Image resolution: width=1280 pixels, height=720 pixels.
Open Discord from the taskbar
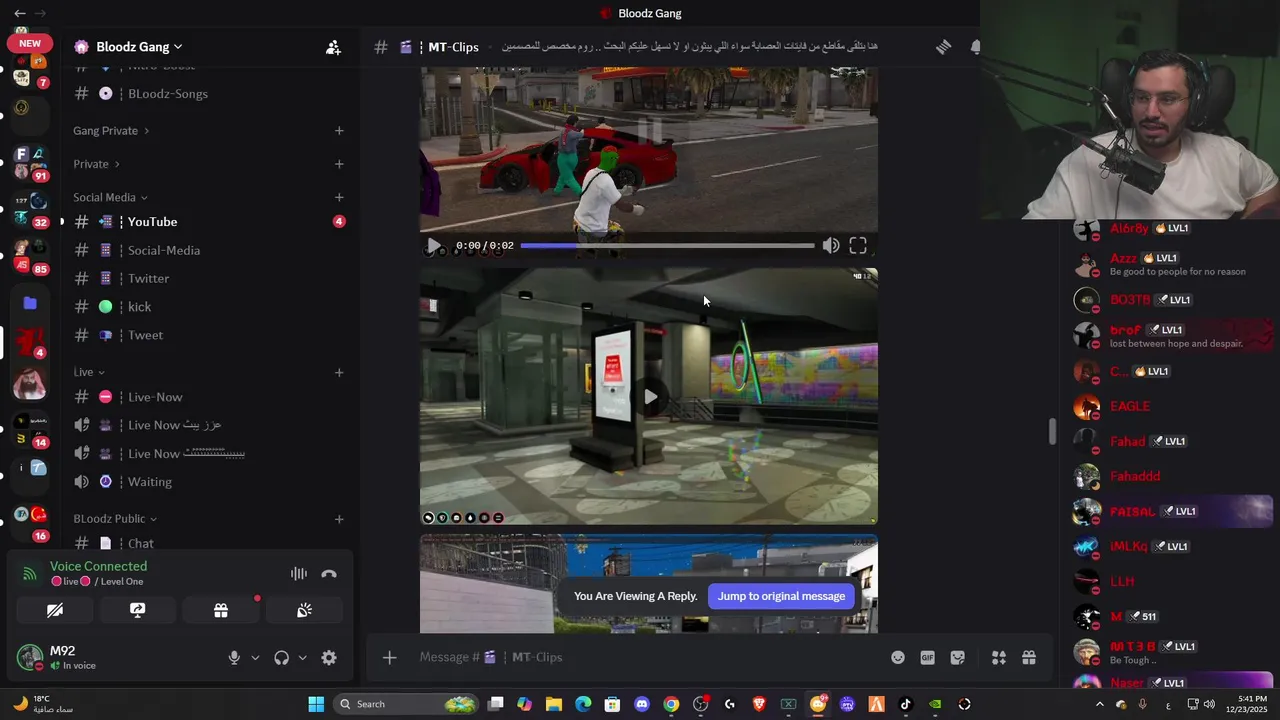(x=642, y=704)
